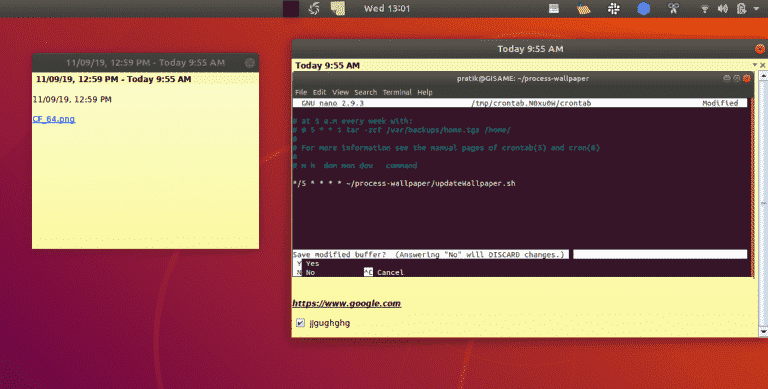This screenshot has width=768, height=389.
Task: Click the left note's grey title bar
Action: click(x=145, y=63)
